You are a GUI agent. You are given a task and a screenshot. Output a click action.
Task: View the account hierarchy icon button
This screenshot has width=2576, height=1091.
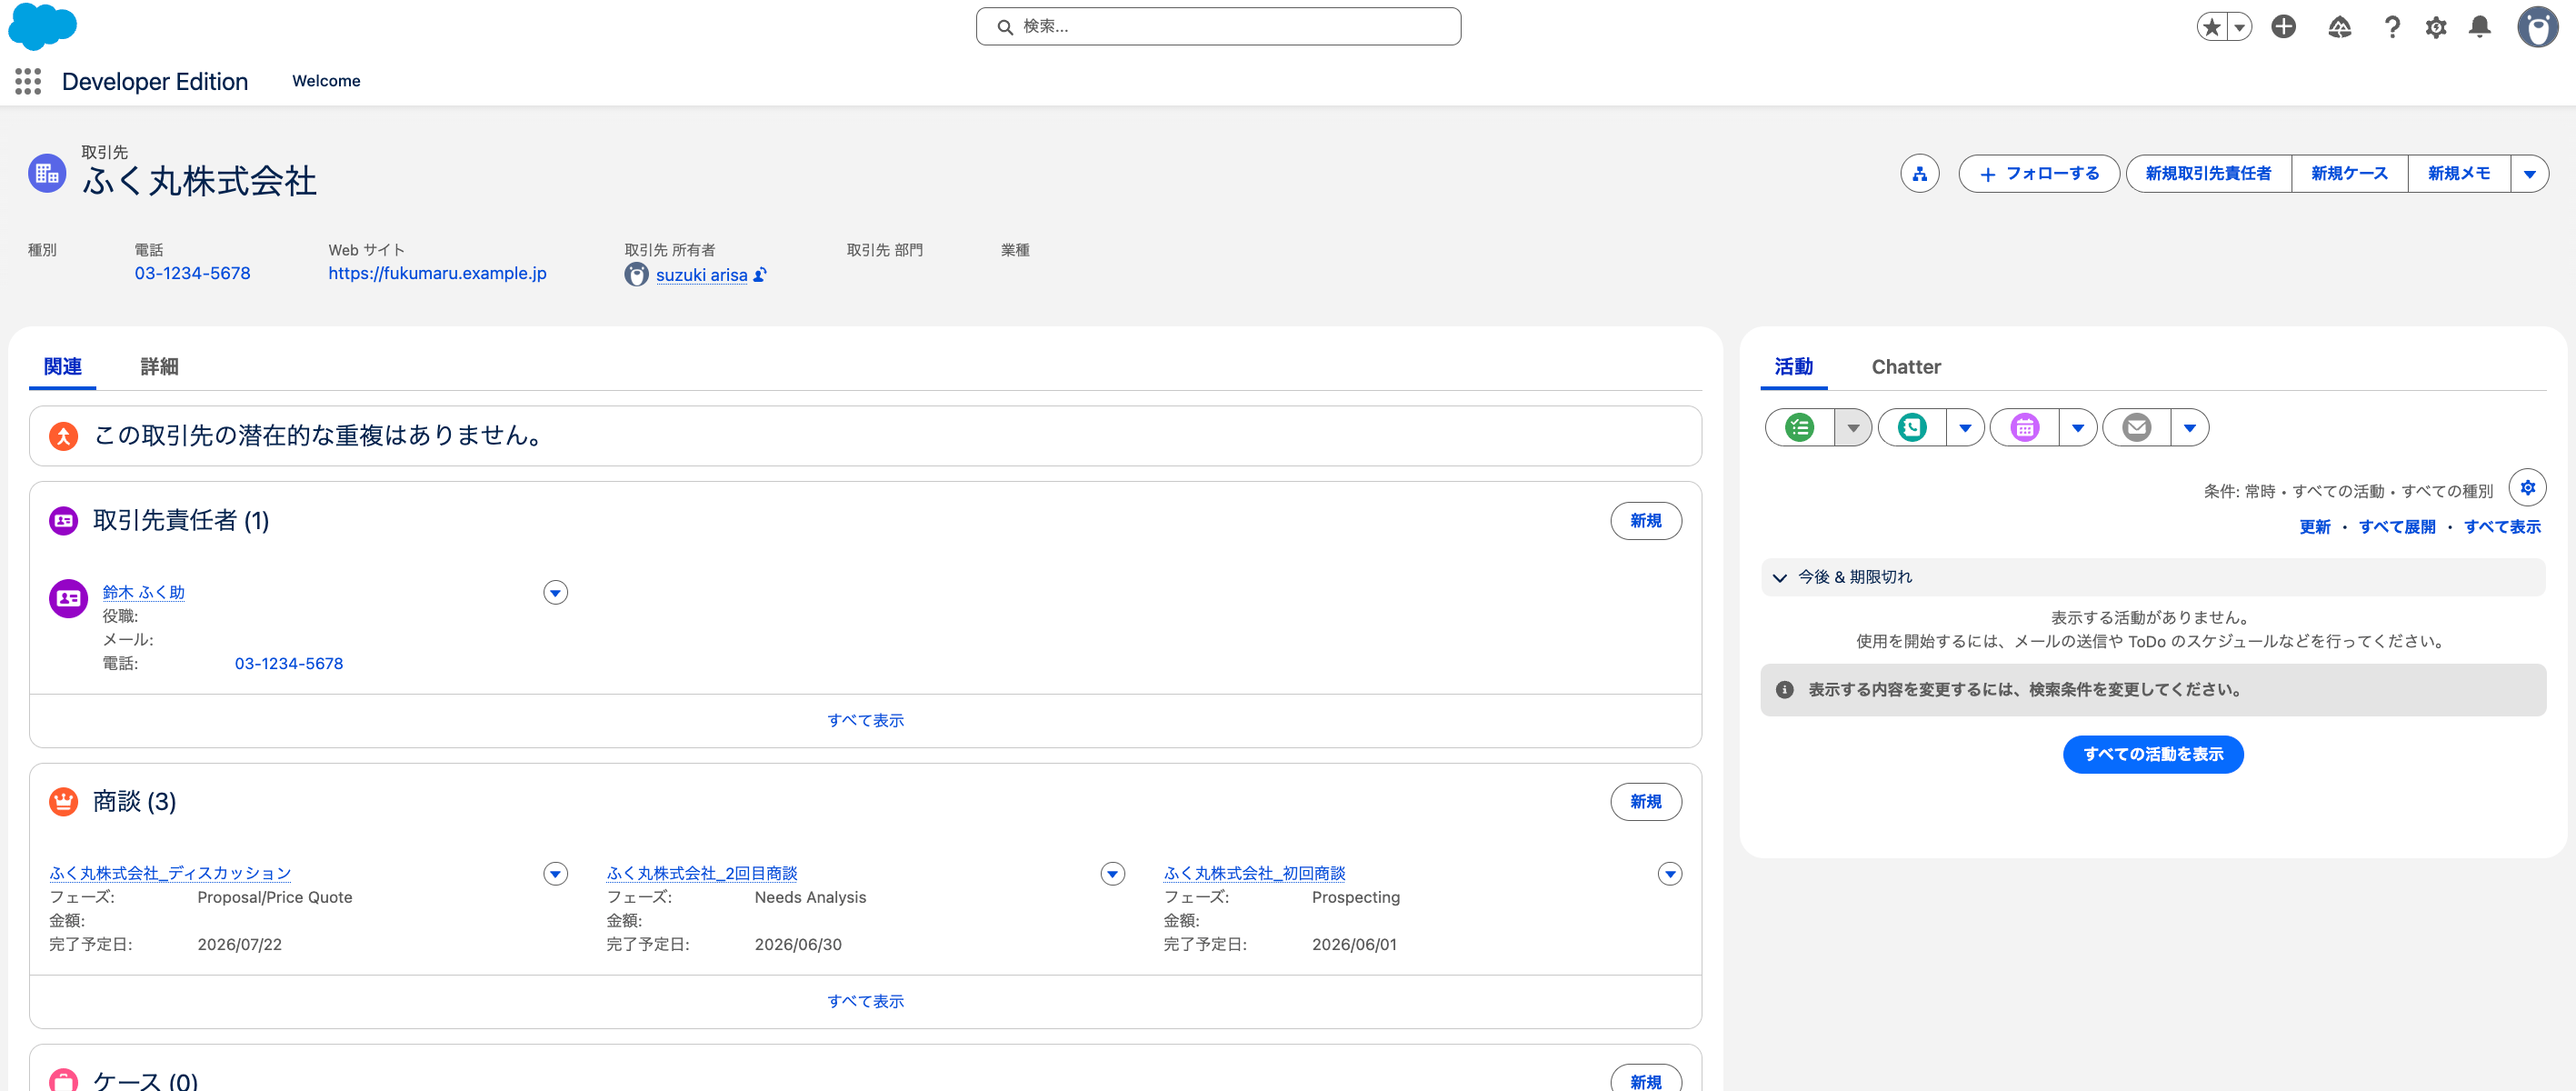1919,174
